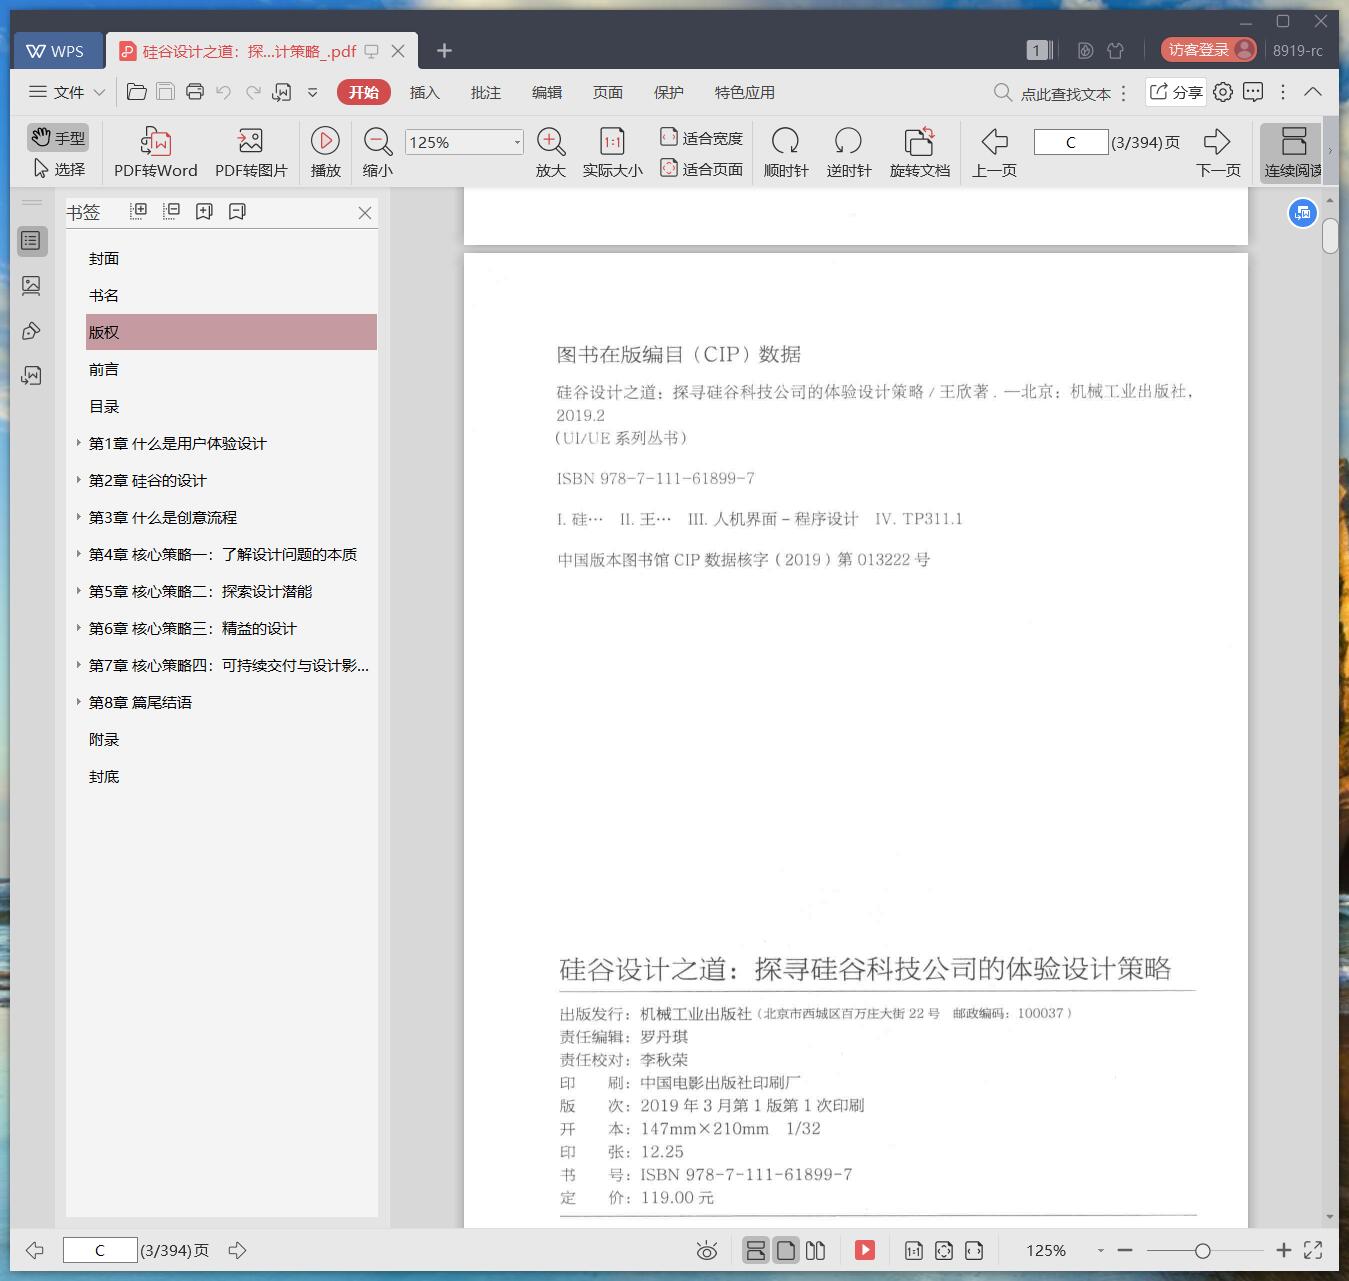The width and height of the screenshot is (1349, 1281).
Task: Show bookmarks sidebar panel
Action: 31,241
